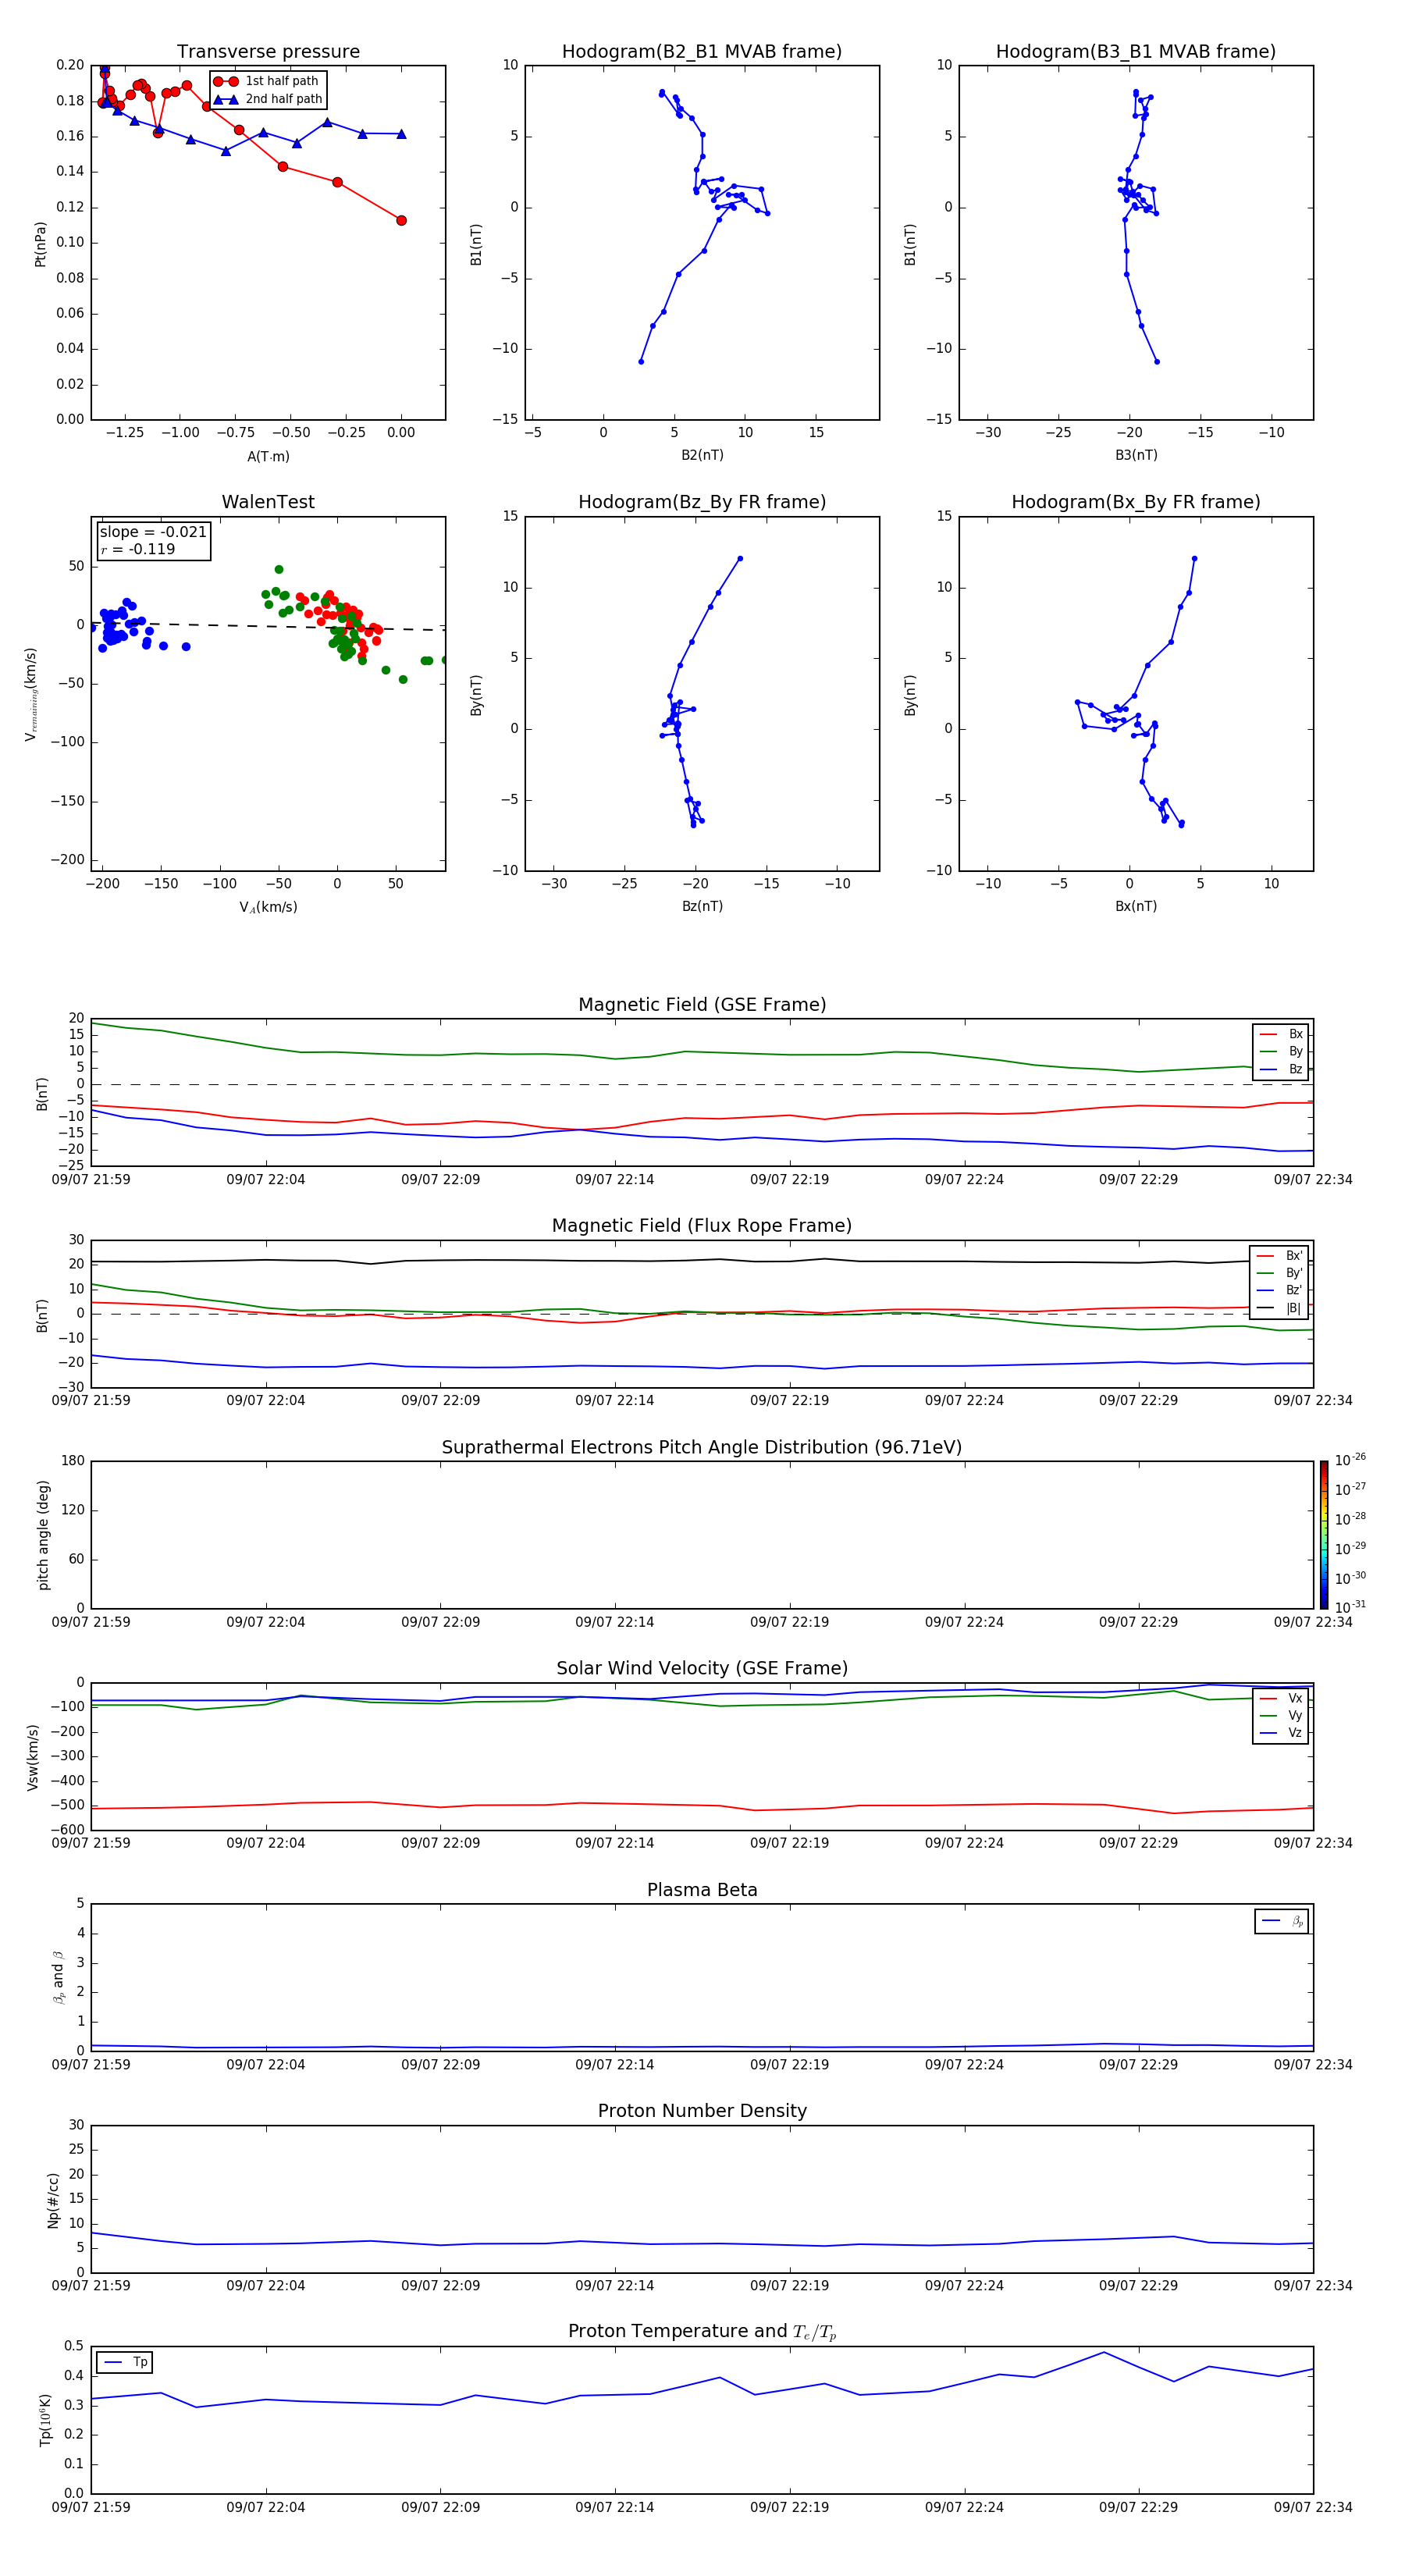
Task: Click the "Tp(10^6K)" axis label
Action: (45, 2421)
